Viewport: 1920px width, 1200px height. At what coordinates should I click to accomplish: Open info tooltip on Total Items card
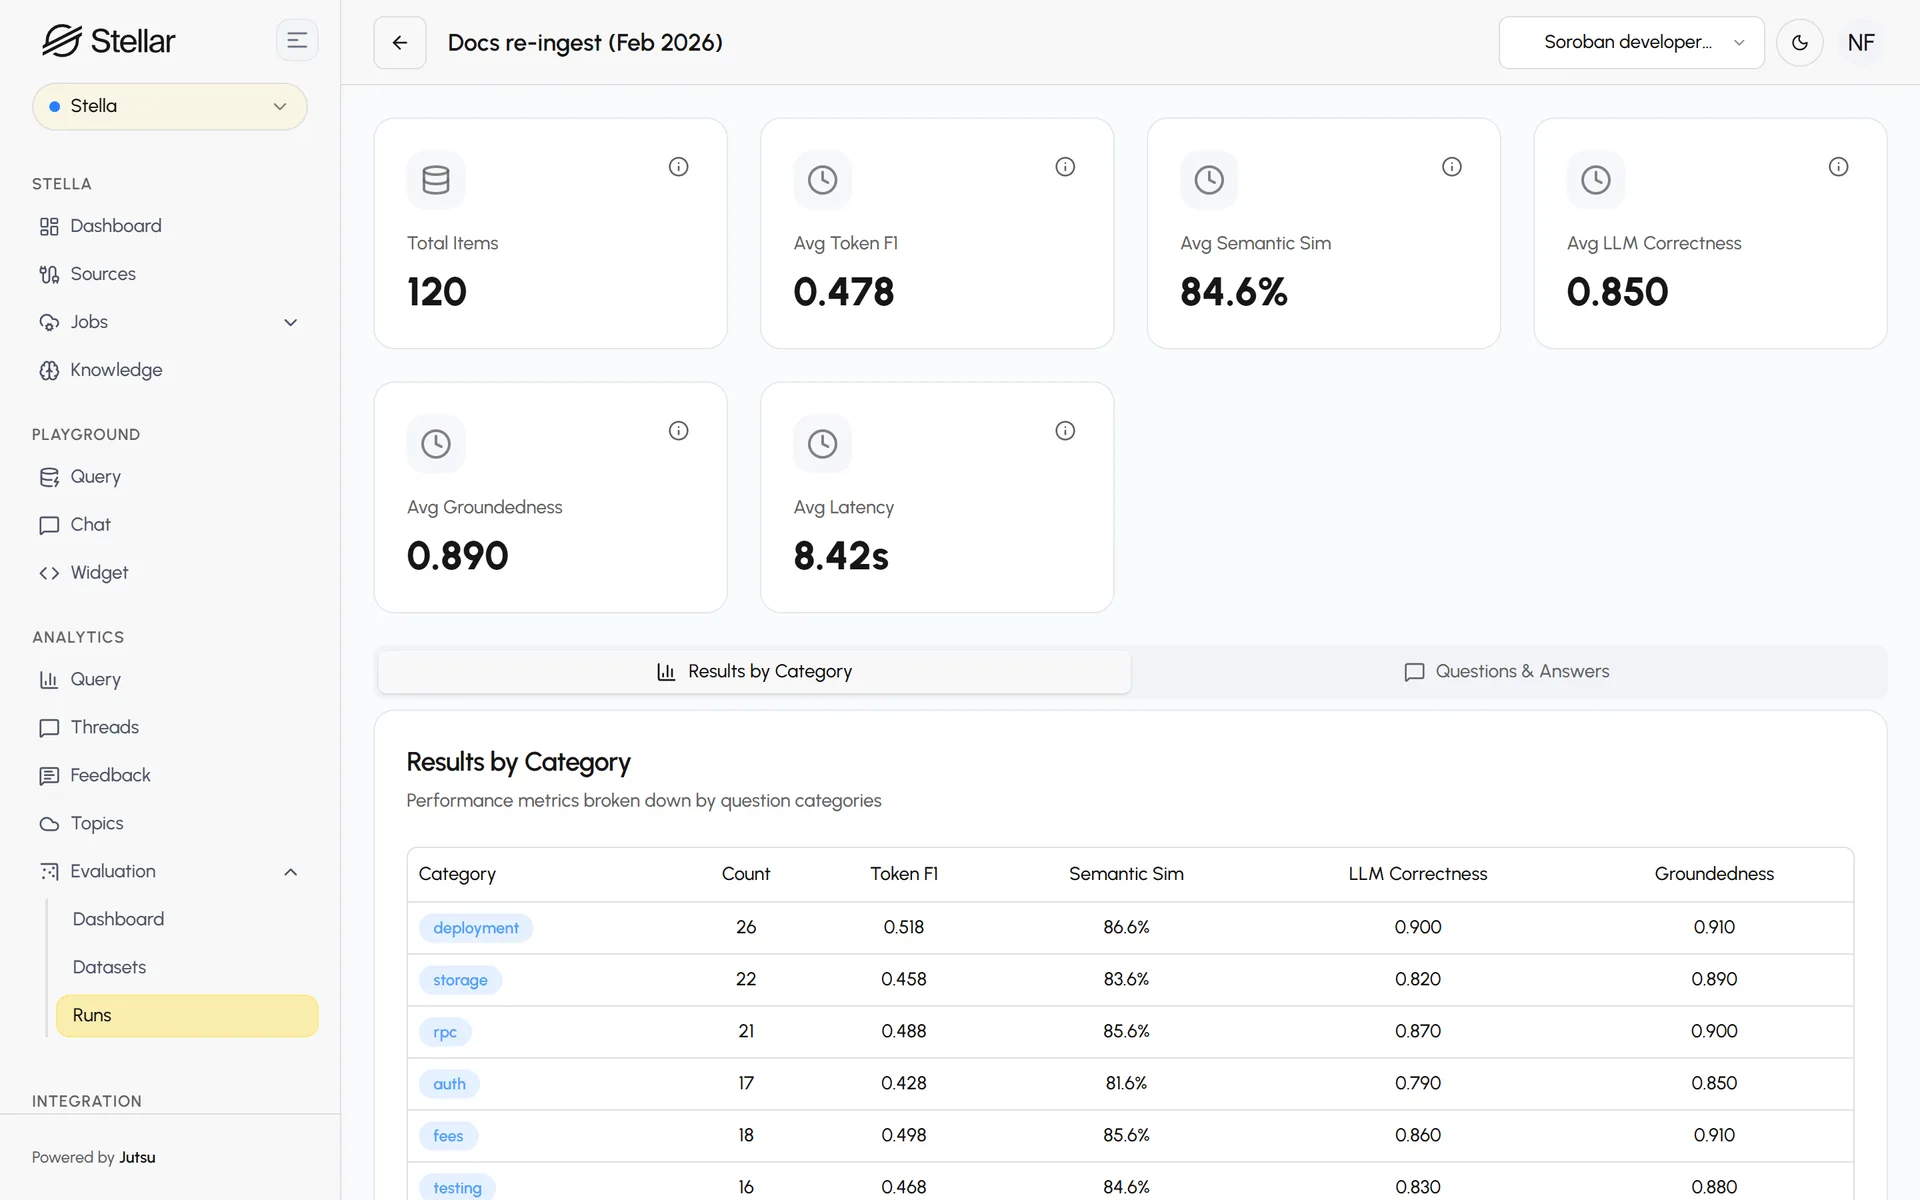(679, 167)
